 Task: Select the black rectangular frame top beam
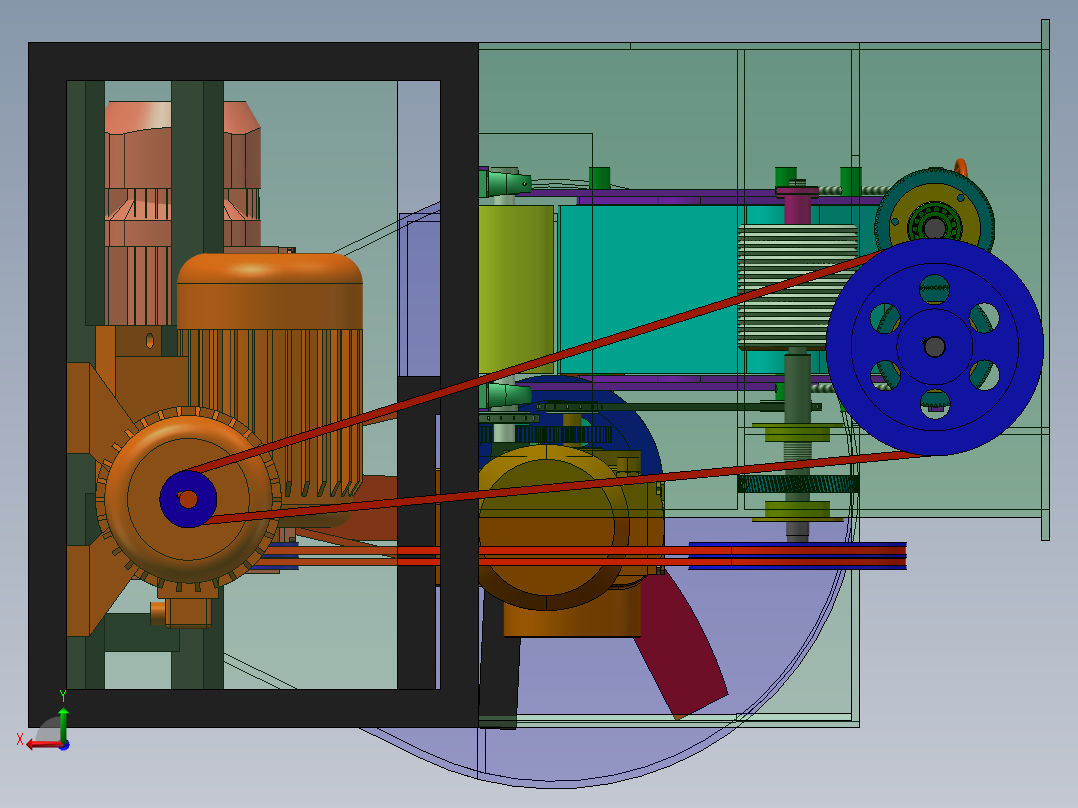253,61
